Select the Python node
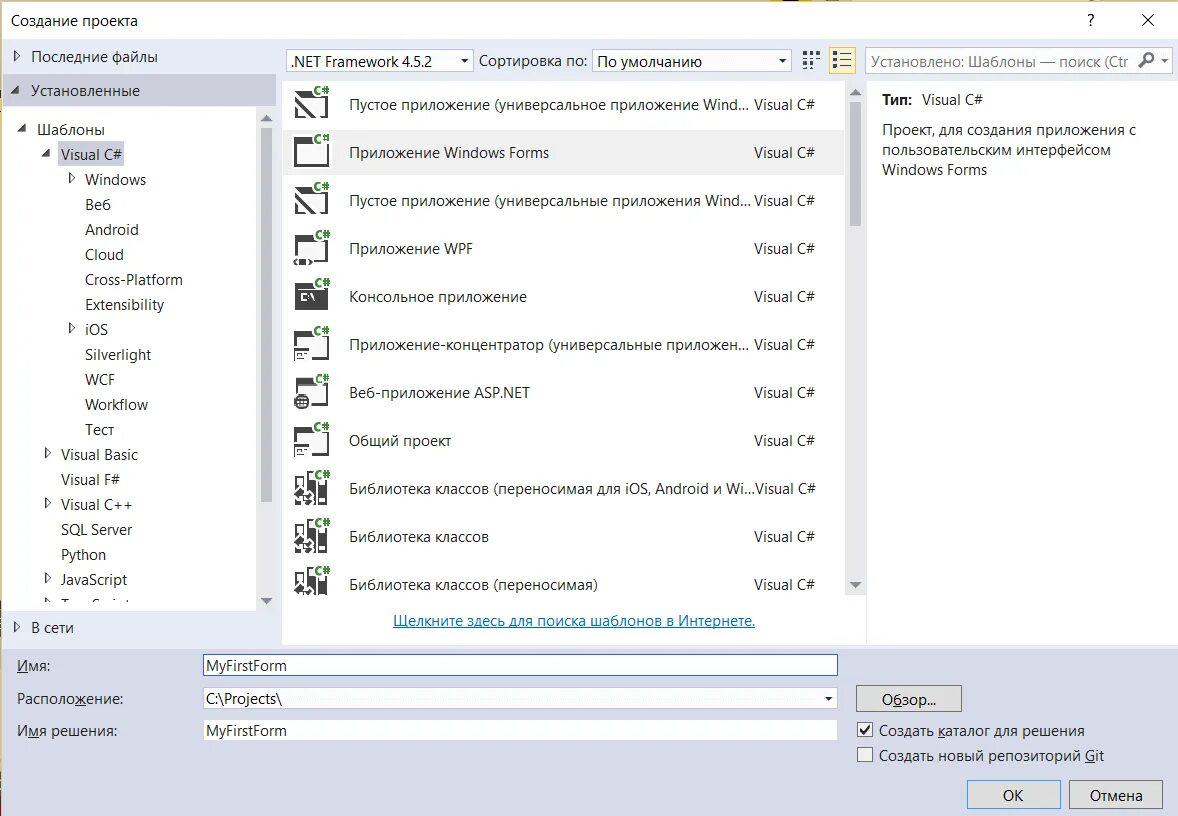 (x=83, y=555)
